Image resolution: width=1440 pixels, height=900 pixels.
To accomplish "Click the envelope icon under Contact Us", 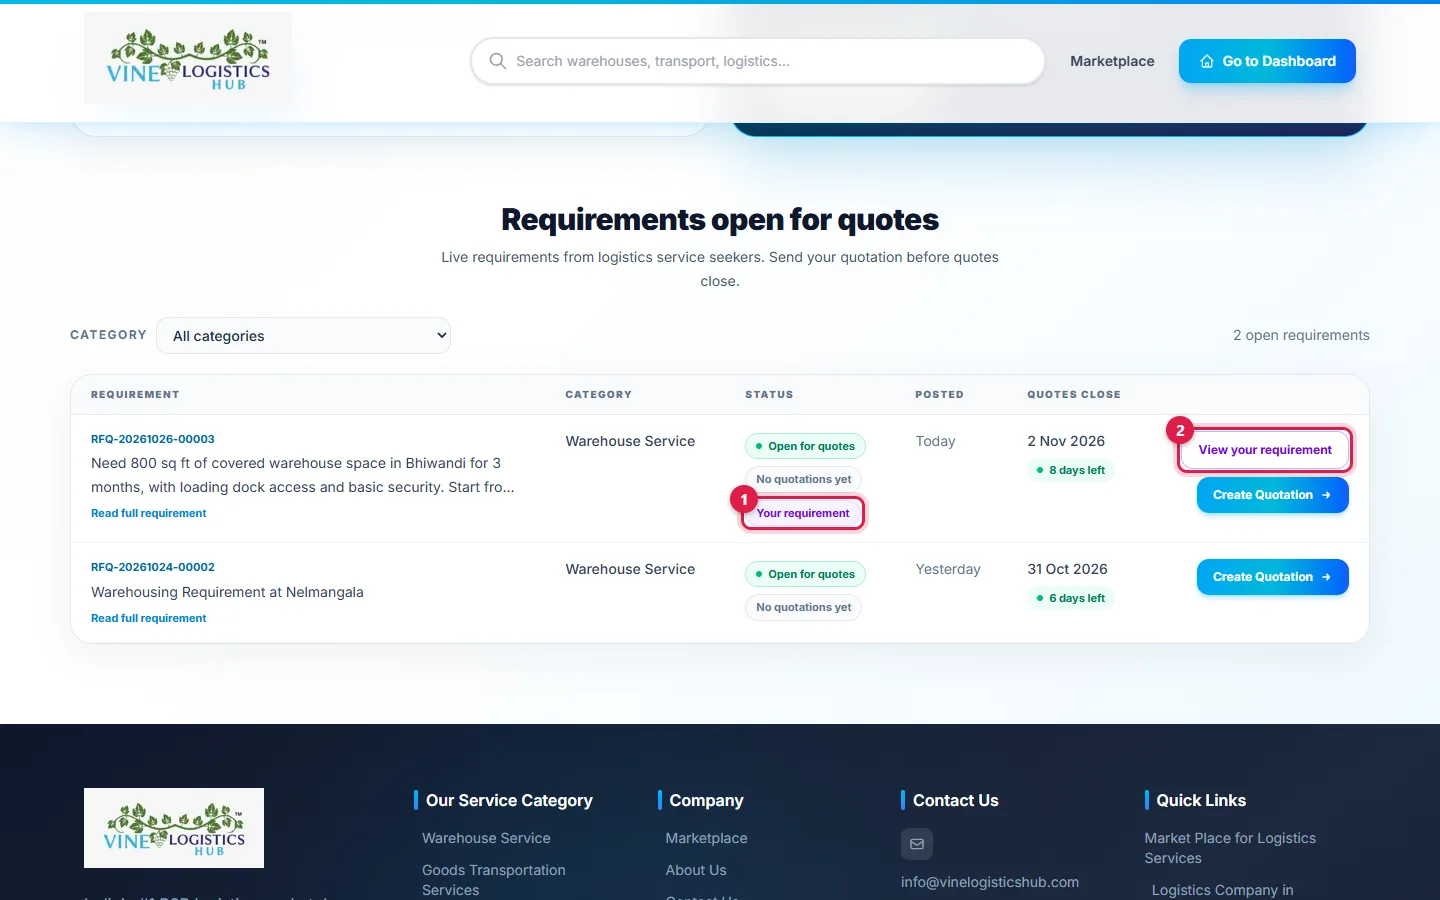I will (x=917, y=844).
